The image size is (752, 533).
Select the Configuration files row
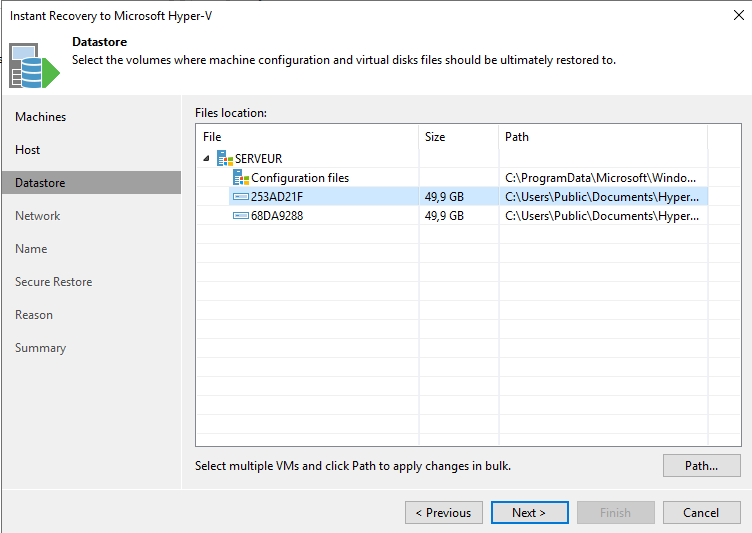click(300, 177)
